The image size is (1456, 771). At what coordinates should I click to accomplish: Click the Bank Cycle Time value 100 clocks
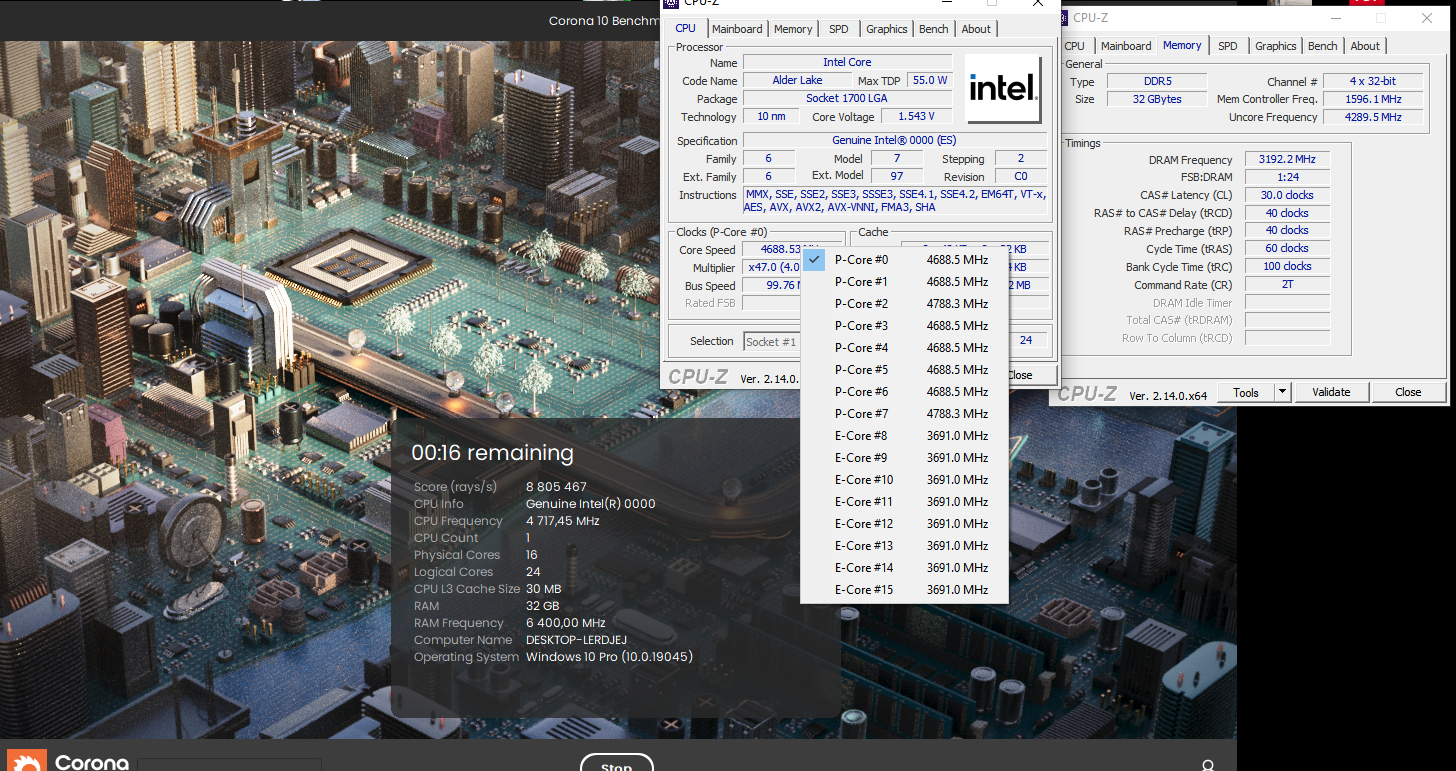(1287, 266)
